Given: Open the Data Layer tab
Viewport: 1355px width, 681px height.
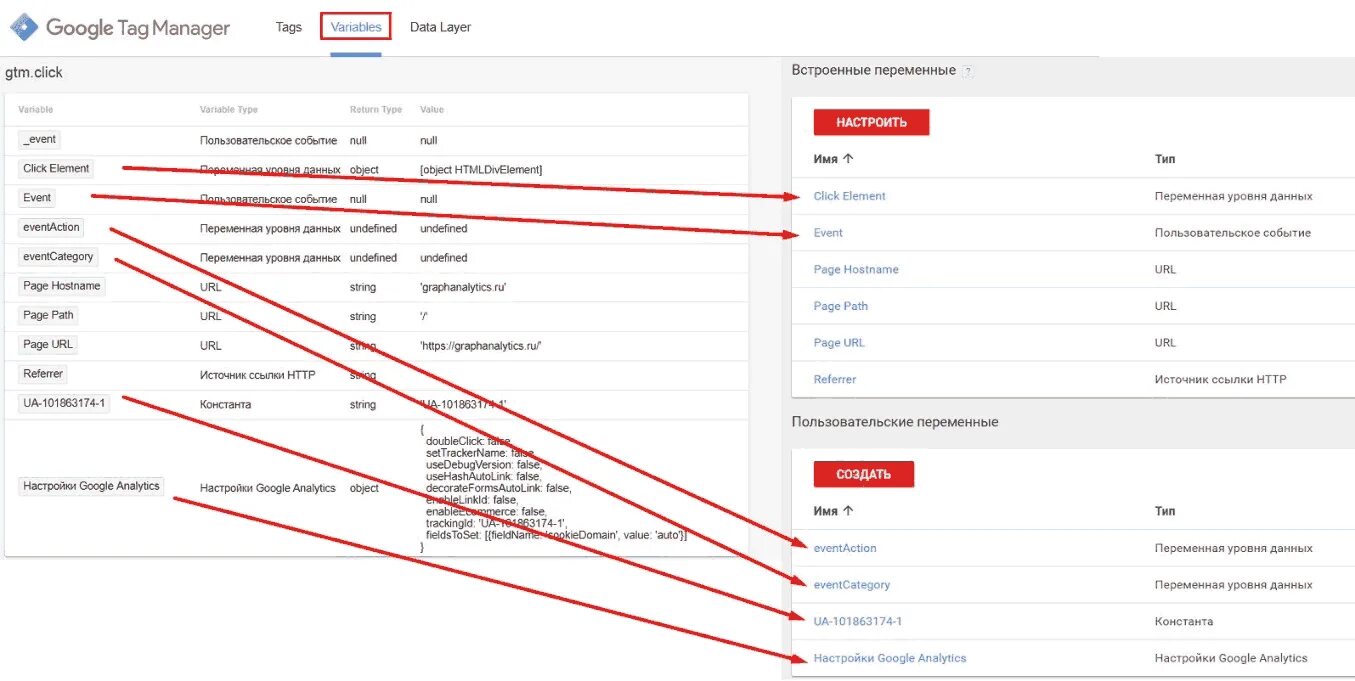Looking at the screenshot, I should [440, 27].
